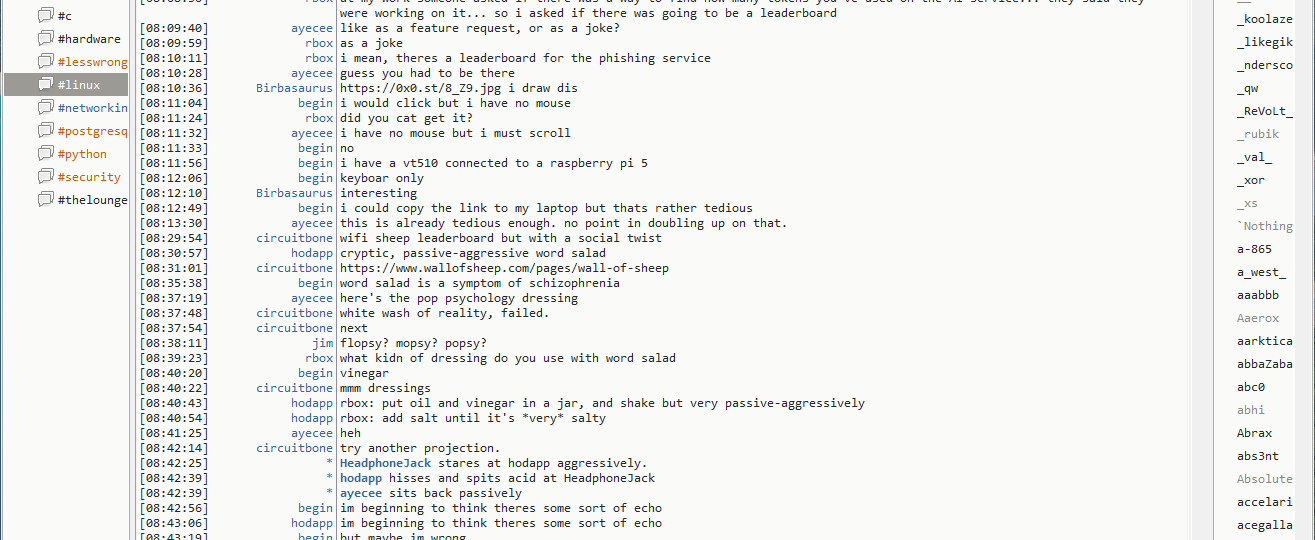This screenshot has height=540, width=1315.
Task: Open the wallofsheep.com link
Action: 504,268
